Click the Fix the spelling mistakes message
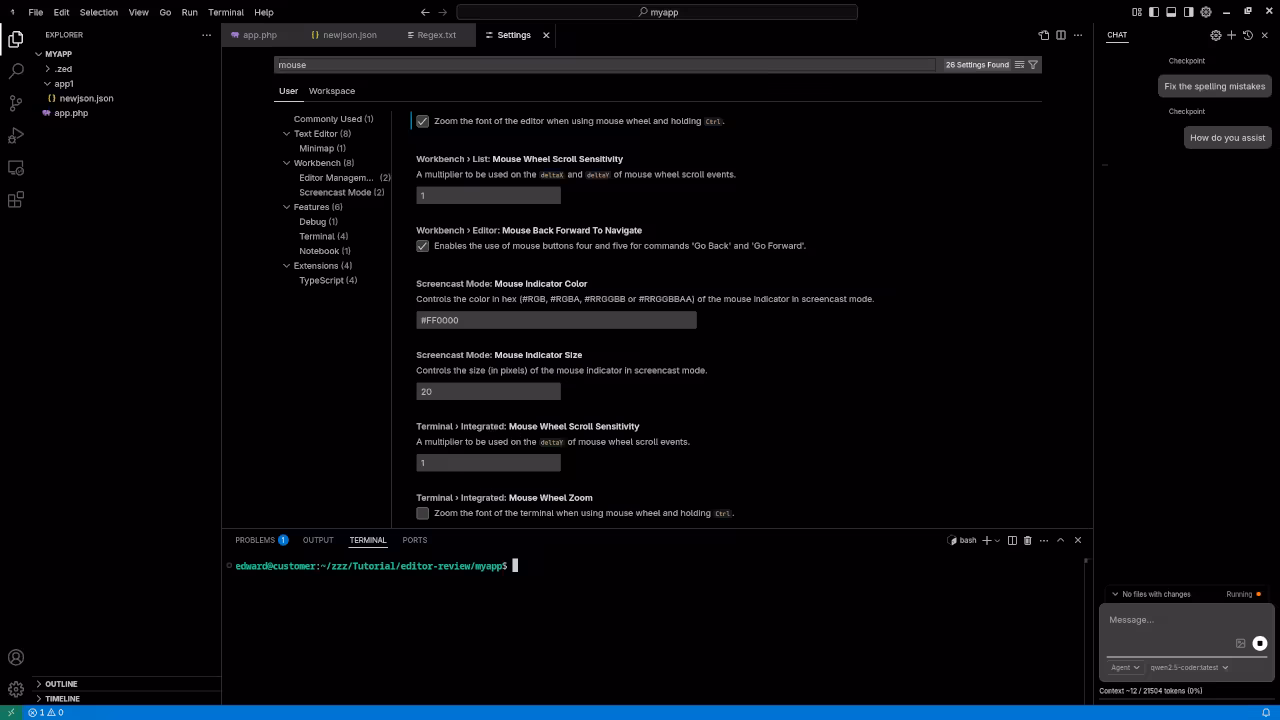 click(x=1214, y=86)
